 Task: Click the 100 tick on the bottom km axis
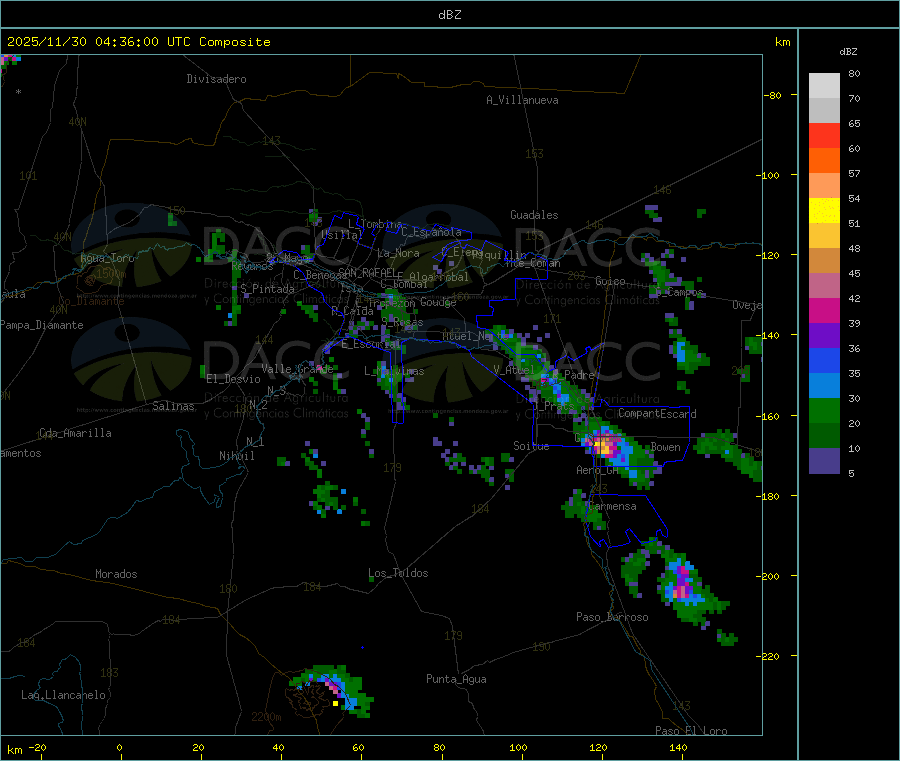tap(518, 747)
